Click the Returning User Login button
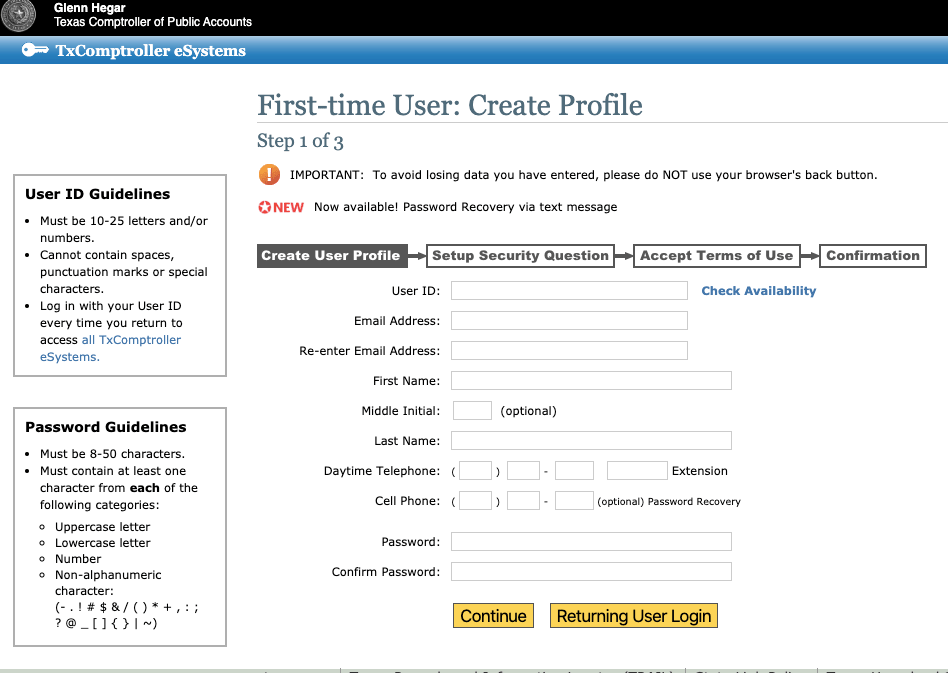Viewport: 948px width, 673px height. [634, 616]
